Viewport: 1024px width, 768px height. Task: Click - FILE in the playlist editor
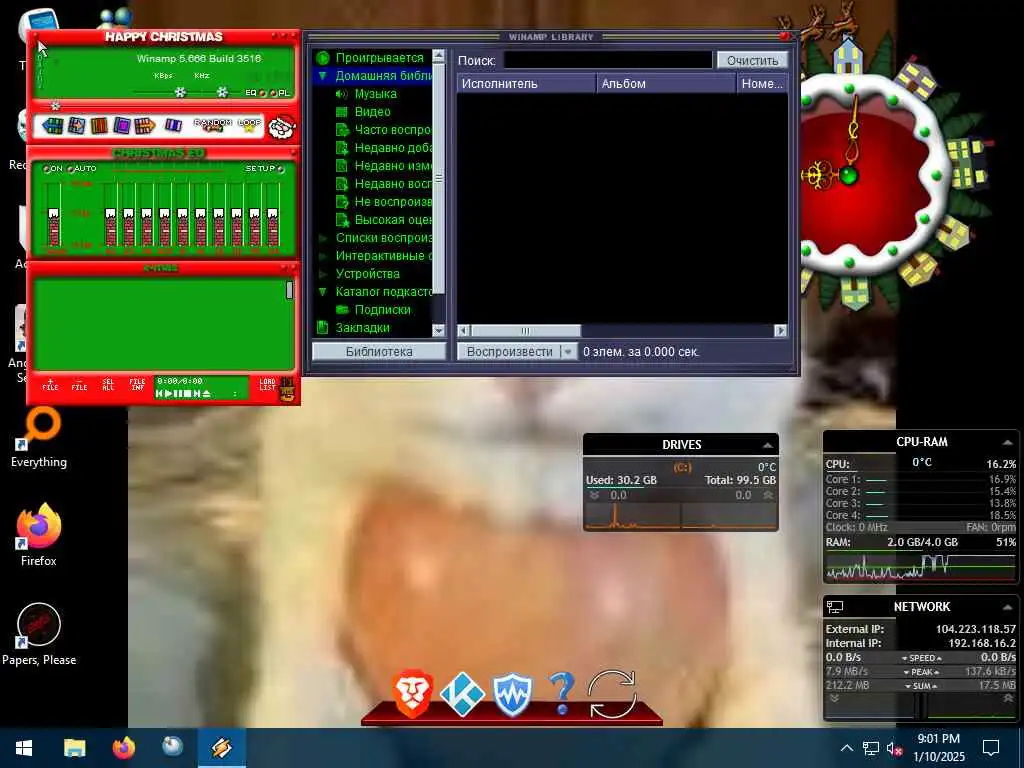79,385
